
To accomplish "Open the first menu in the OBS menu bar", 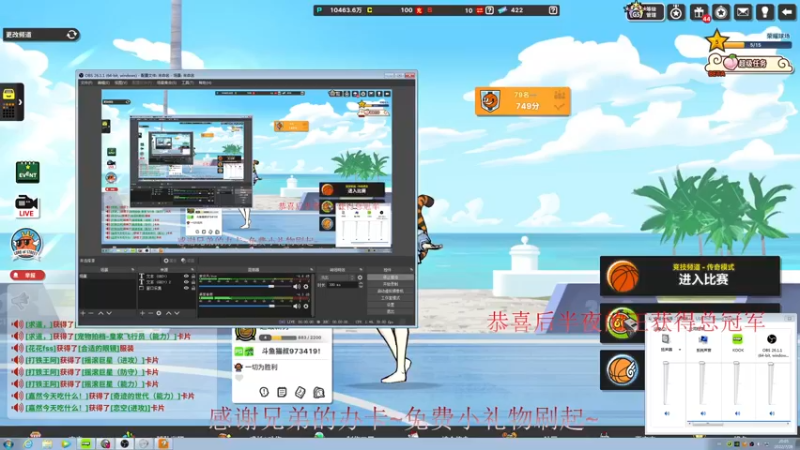I will pos(86,83).
